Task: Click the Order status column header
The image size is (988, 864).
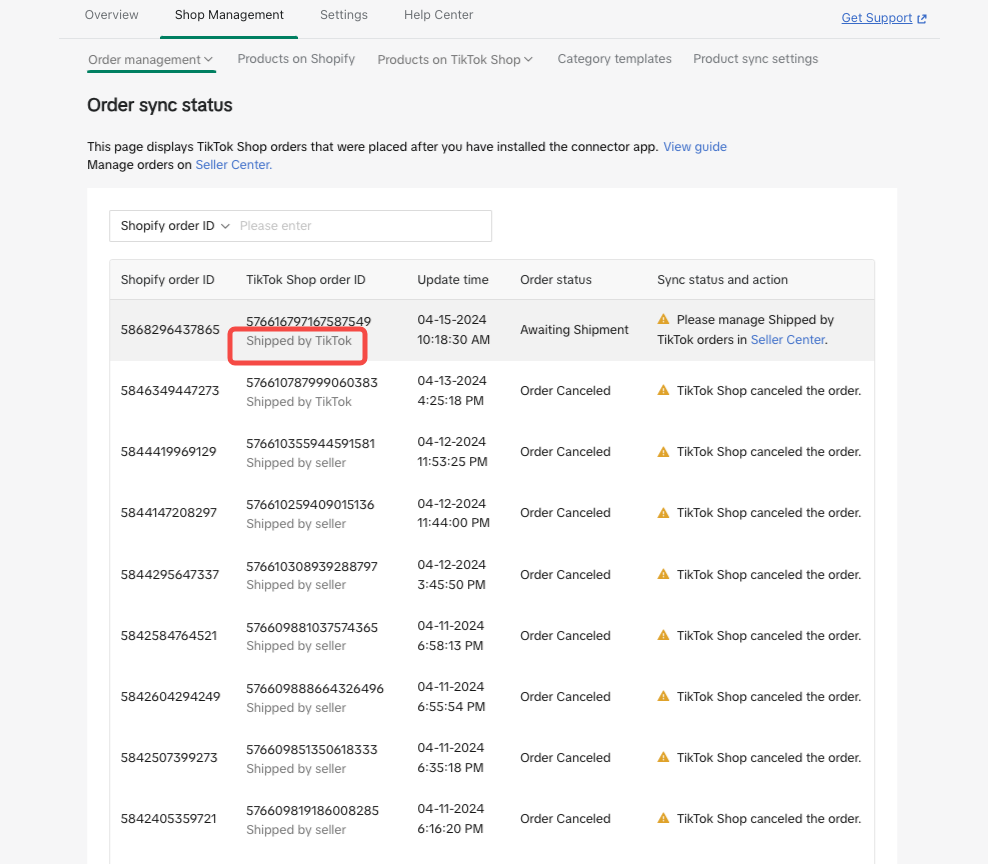Action: [556, 280]
